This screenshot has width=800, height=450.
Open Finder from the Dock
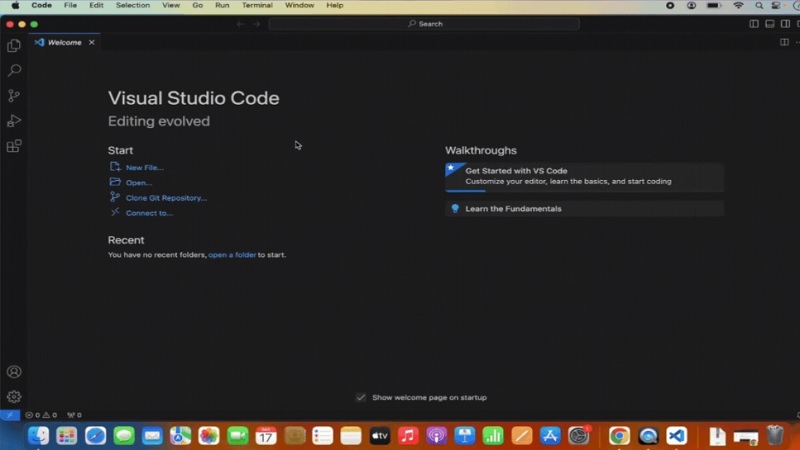[38, 436]
